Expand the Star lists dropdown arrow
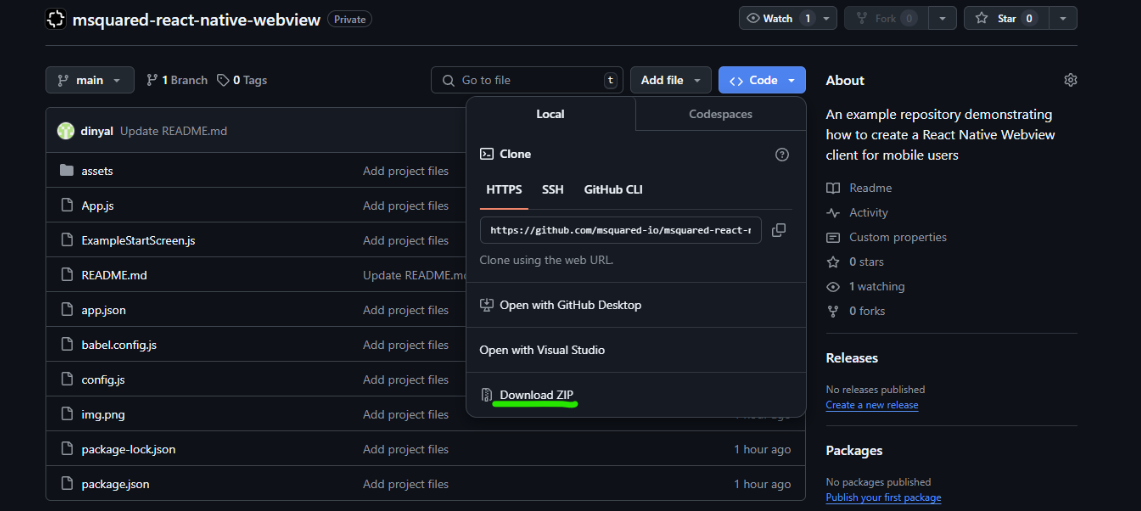1141x511 pixels. [1062, 18]
